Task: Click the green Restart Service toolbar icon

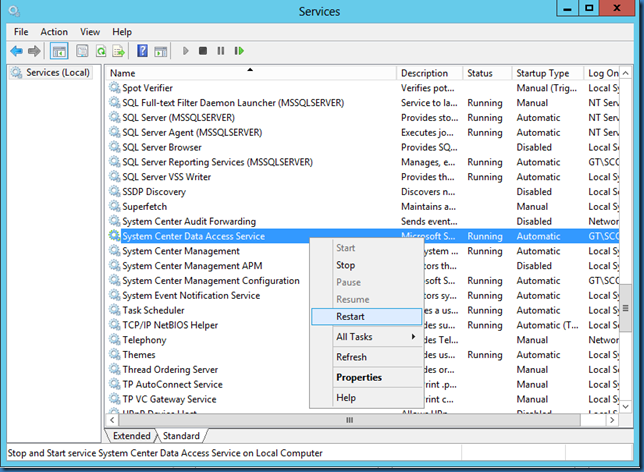Action: coord(238,51)
